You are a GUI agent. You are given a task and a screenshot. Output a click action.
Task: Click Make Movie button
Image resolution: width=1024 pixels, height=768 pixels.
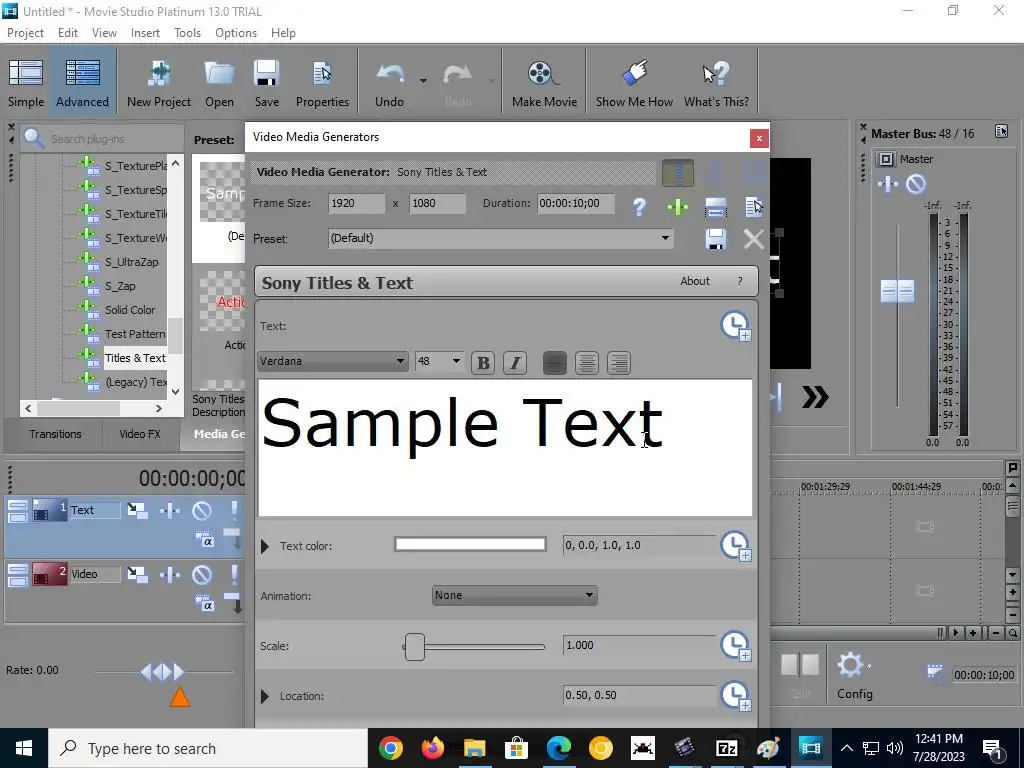[x=544, y=82]
